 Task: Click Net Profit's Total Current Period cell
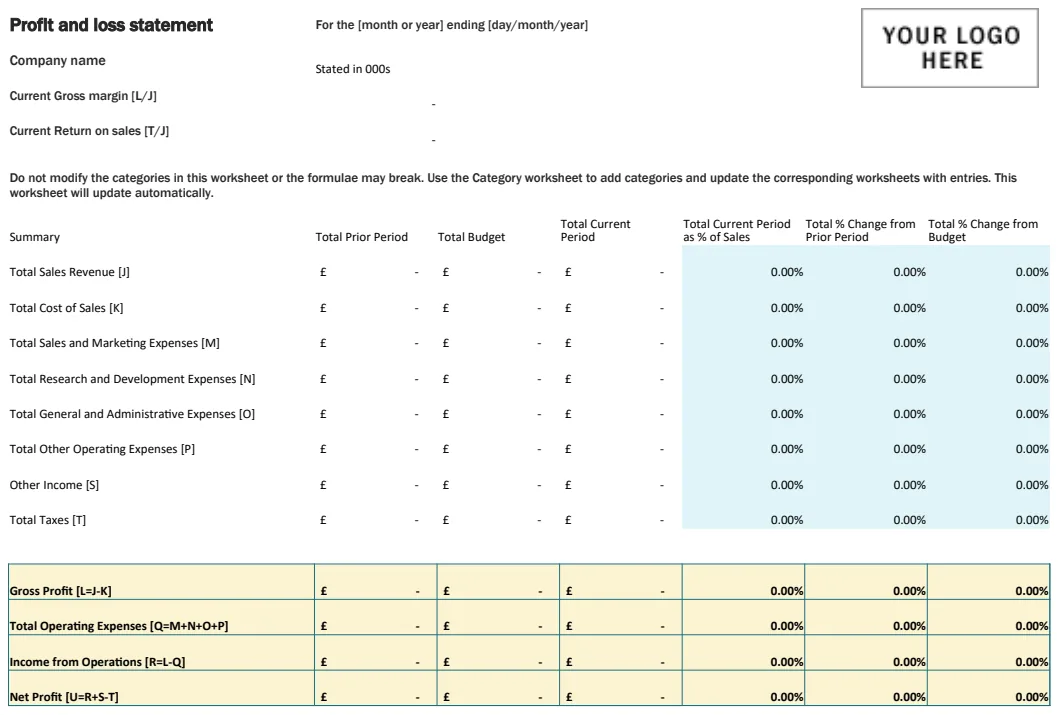[621, 688]
